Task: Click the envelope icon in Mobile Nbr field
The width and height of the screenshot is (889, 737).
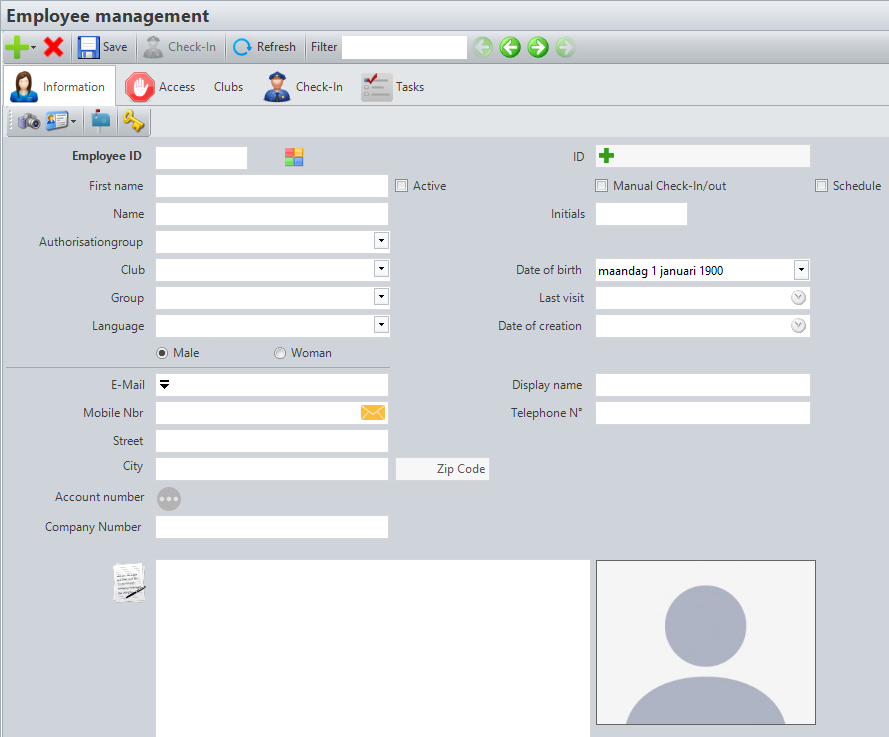Action: click(373, 413)
